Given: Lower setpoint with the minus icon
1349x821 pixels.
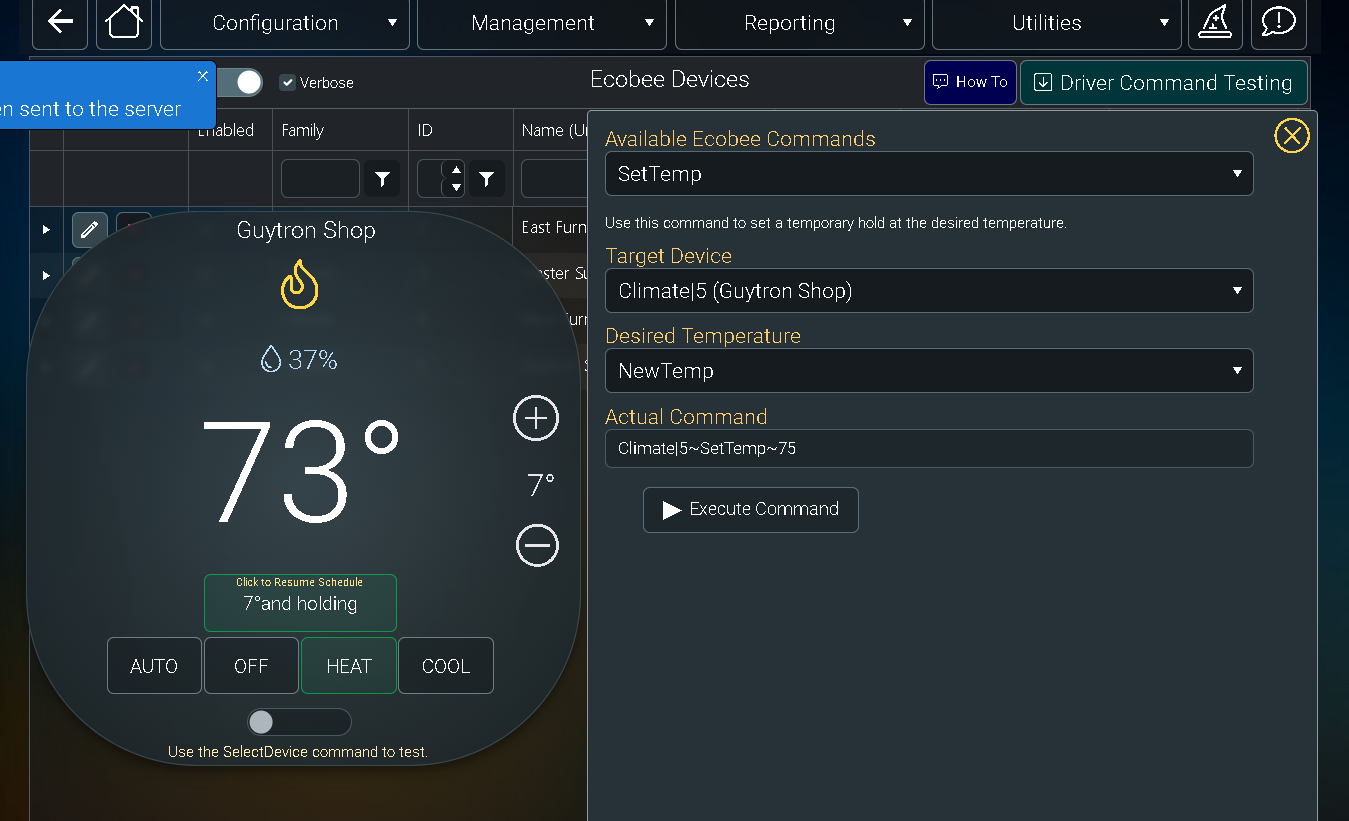Looking at the screenshot, I should click(x=537, y=545).
